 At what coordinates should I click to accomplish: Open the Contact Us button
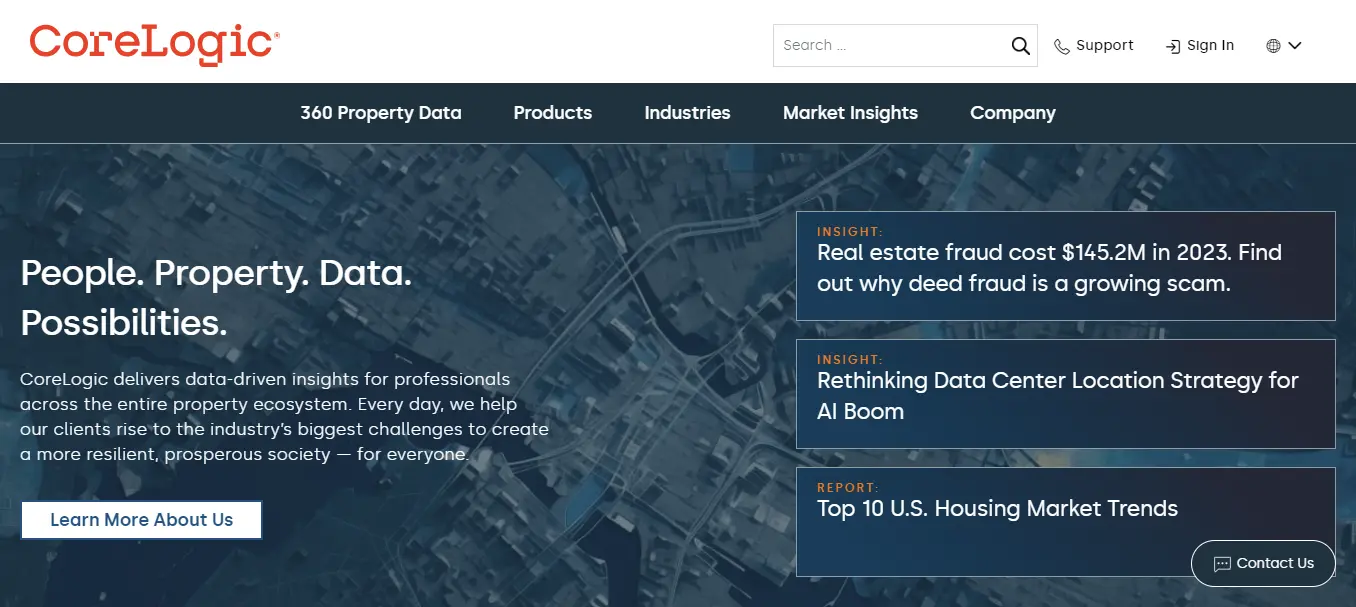(1263, 564)
